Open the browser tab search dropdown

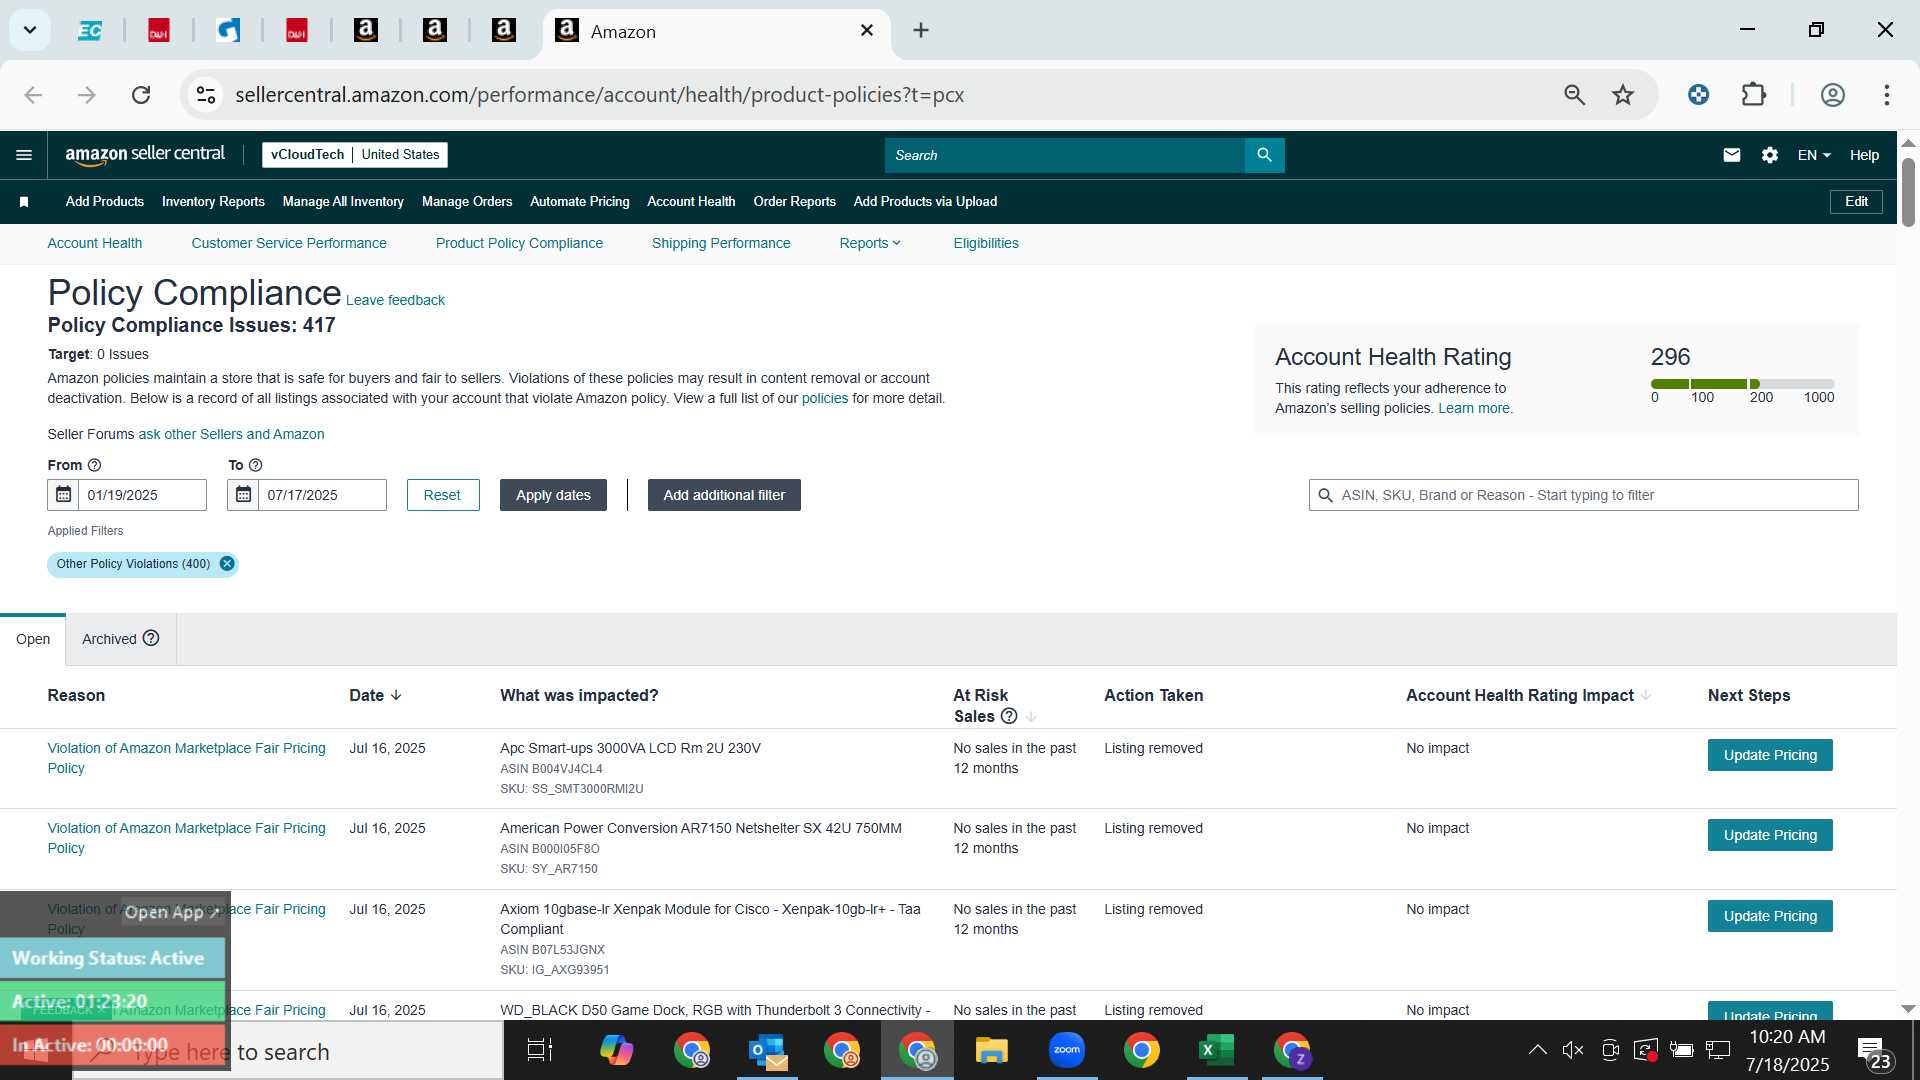point(30,30)
